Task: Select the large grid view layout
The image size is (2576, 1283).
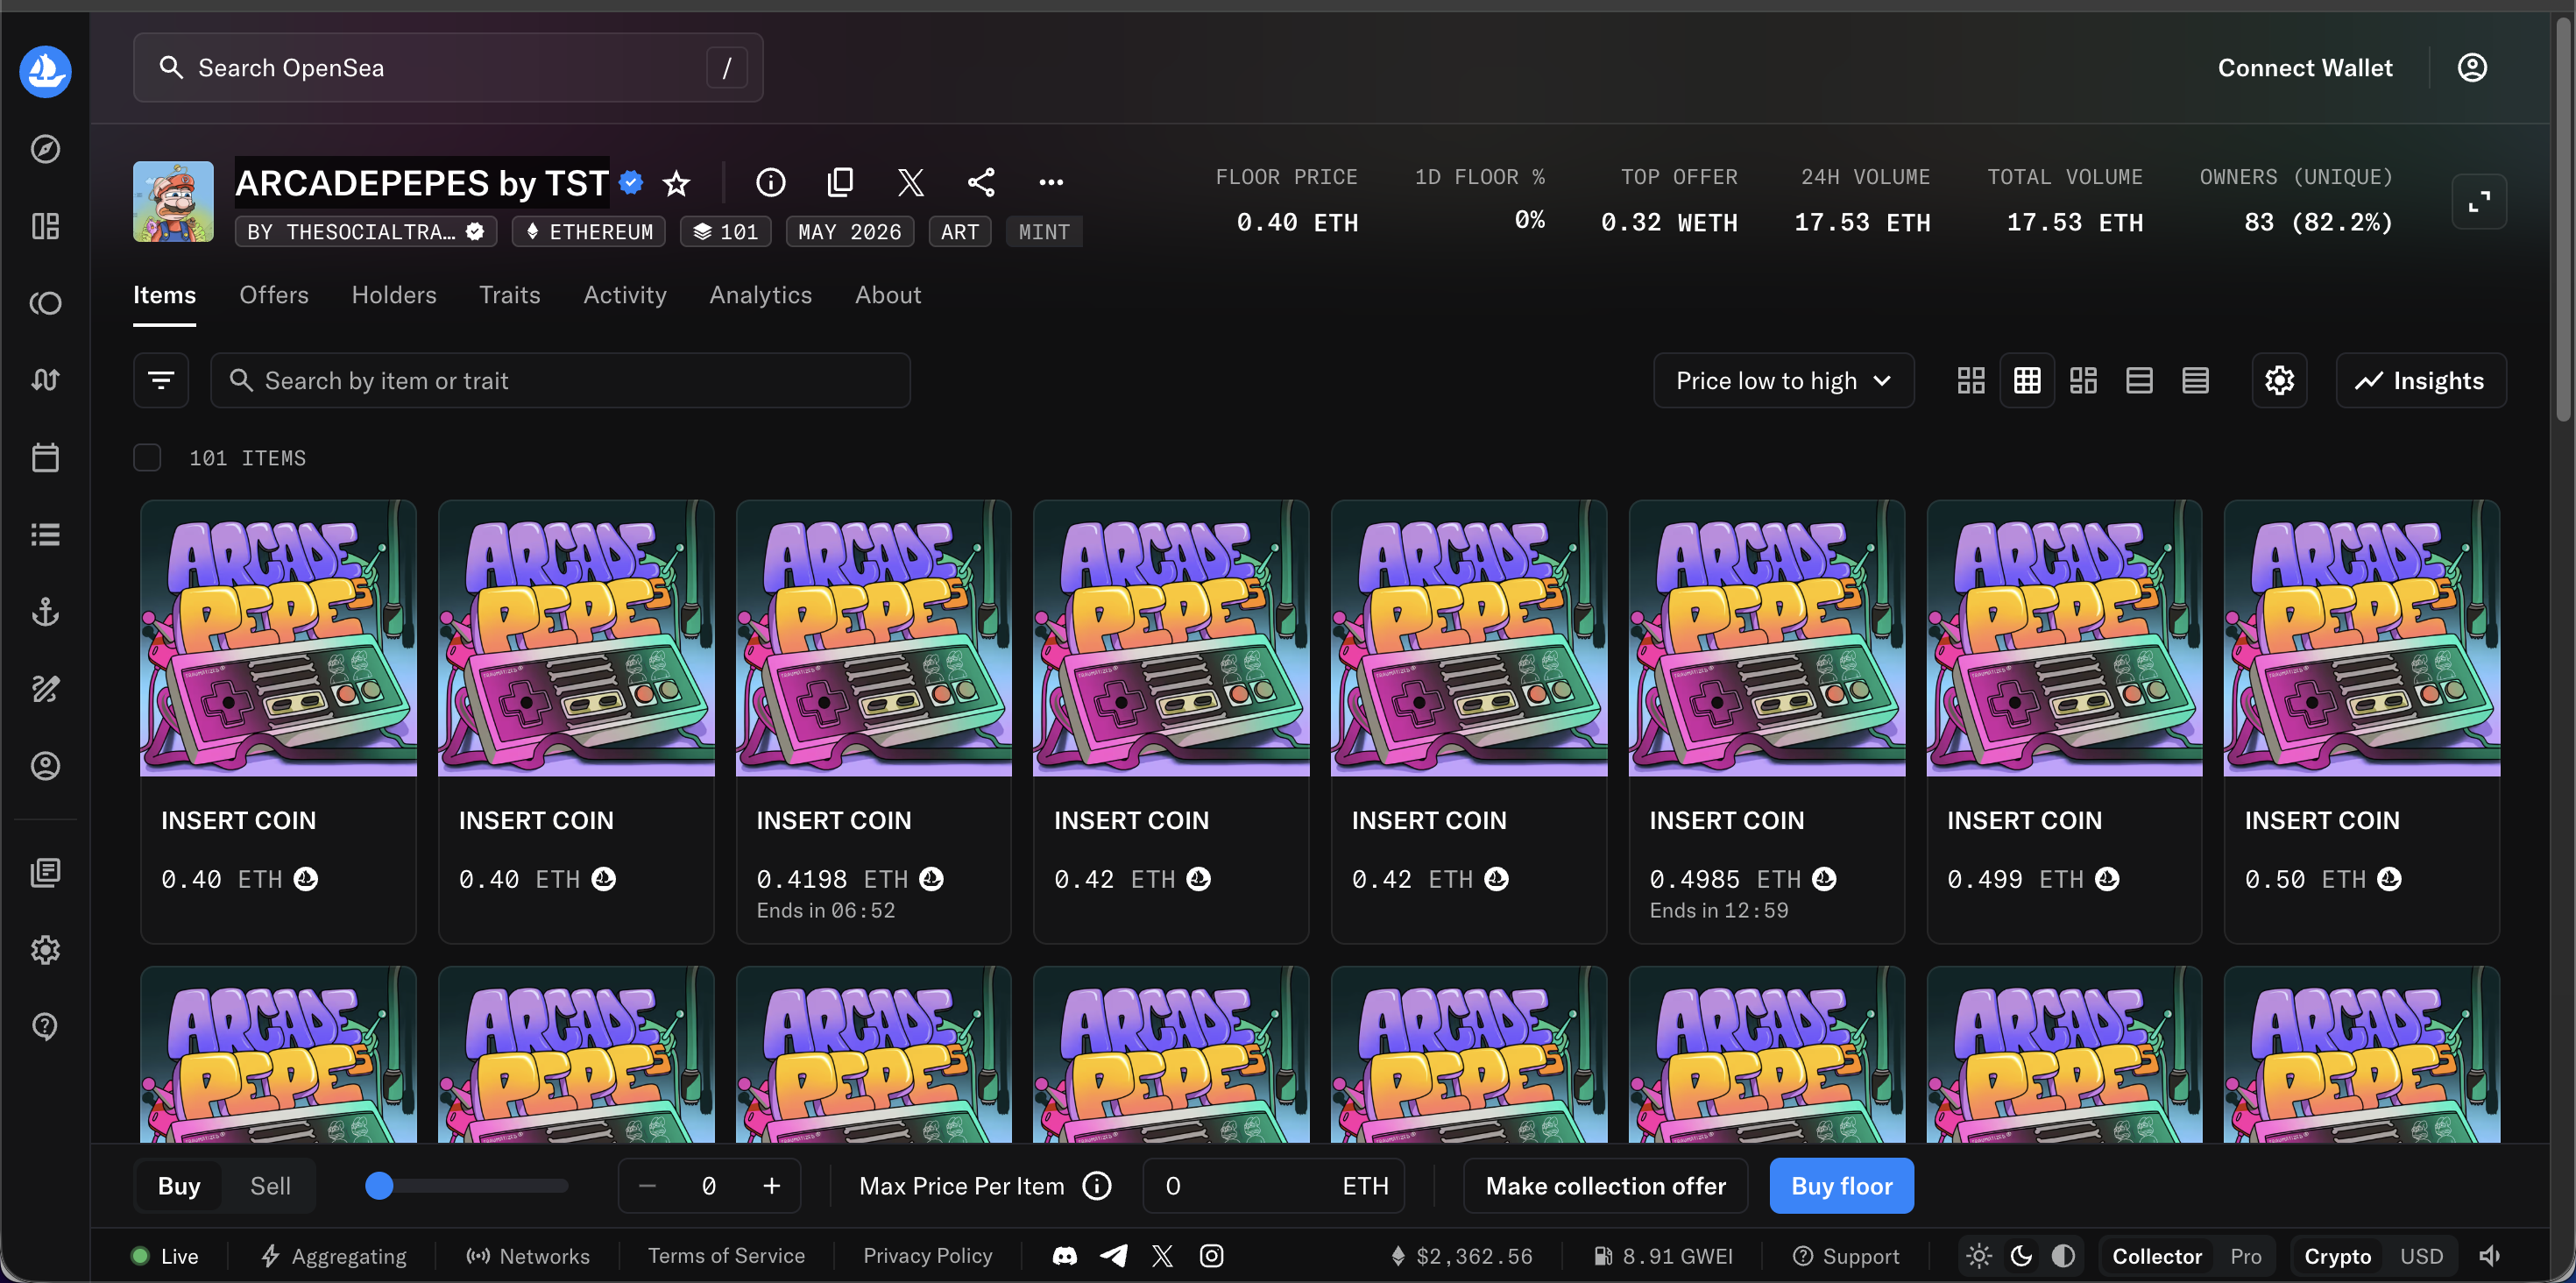Action: point(1970,380)
